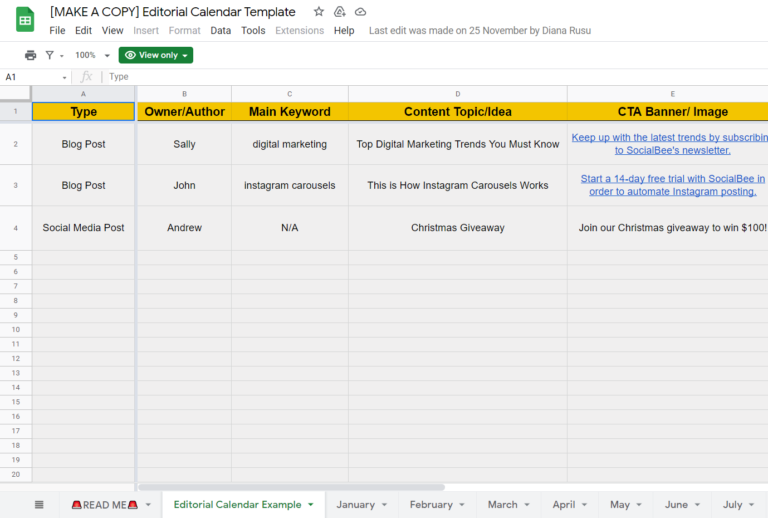Open the Format menu

(x=185, y=30)
